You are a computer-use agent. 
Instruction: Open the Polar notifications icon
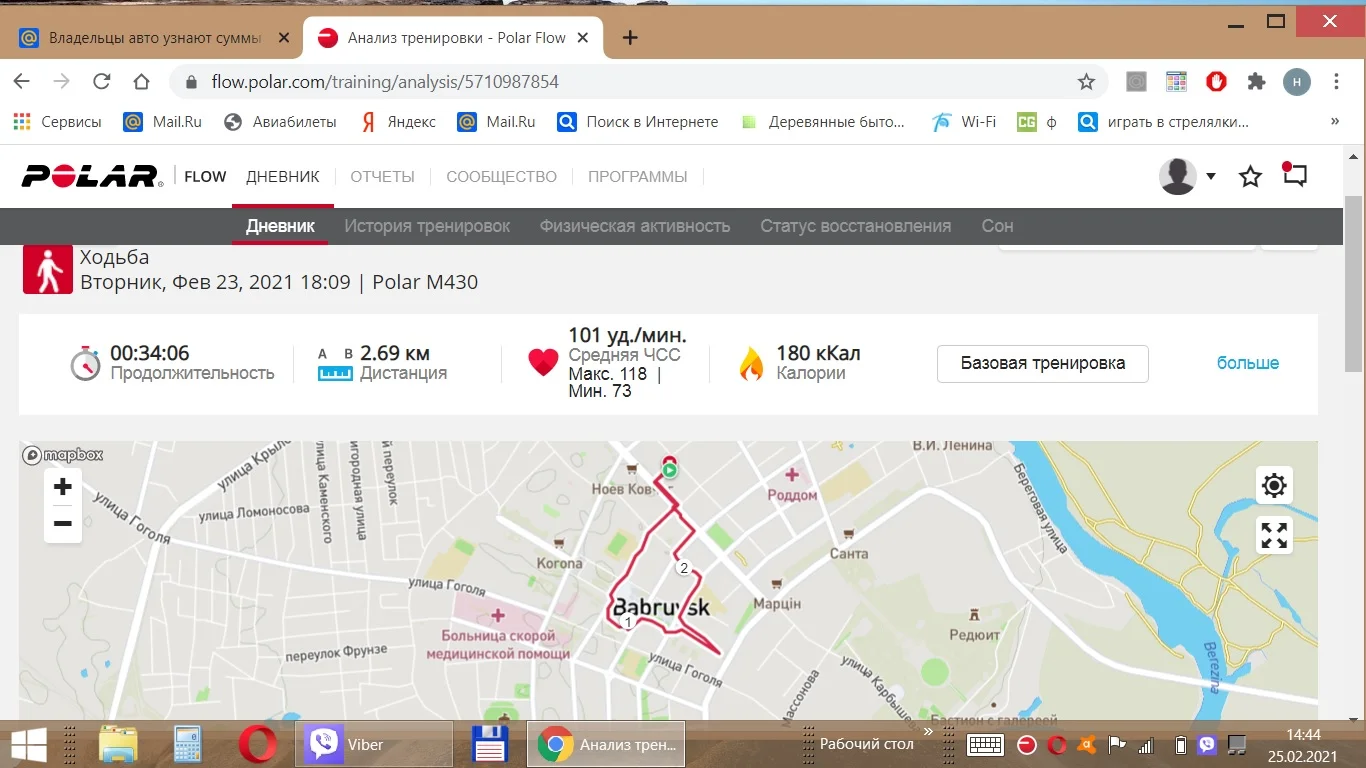(x=1294, y=175)
